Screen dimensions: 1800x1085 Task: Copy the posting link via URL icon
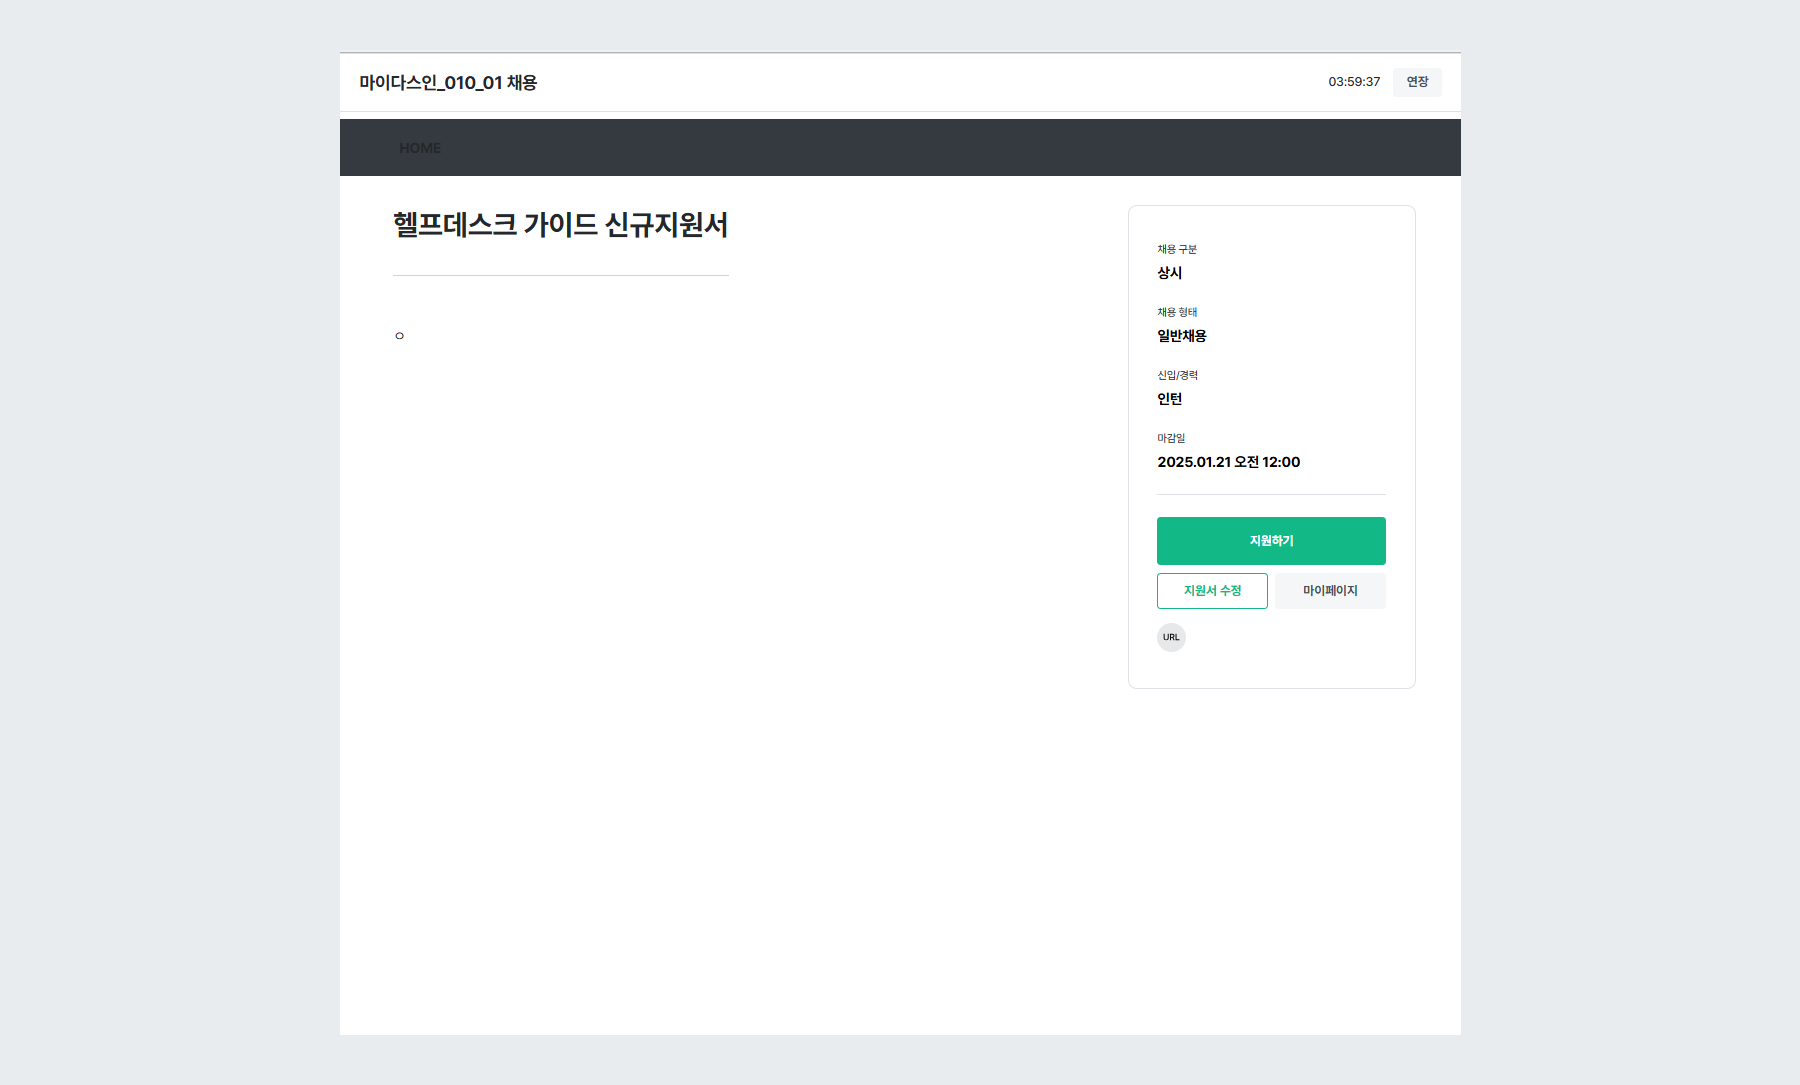tap(1171, 637)
